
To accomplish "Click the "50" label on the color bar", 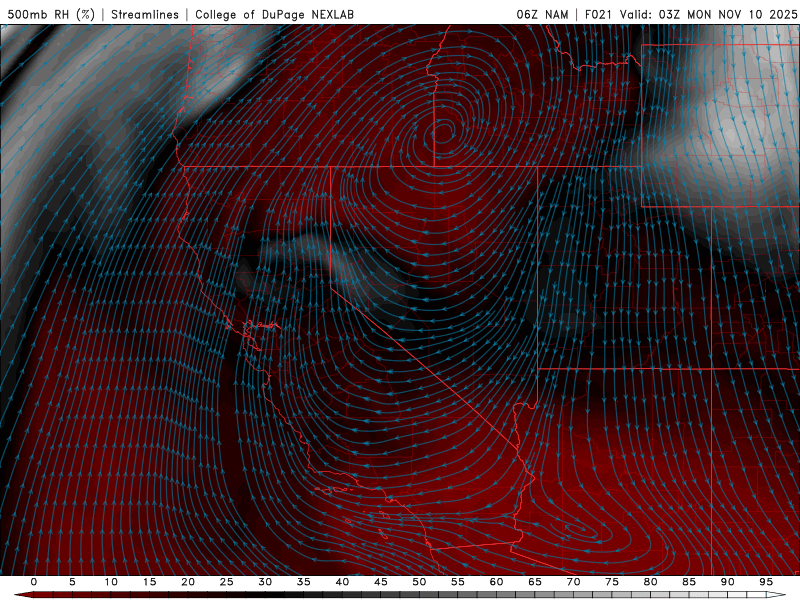I will 419,582.
